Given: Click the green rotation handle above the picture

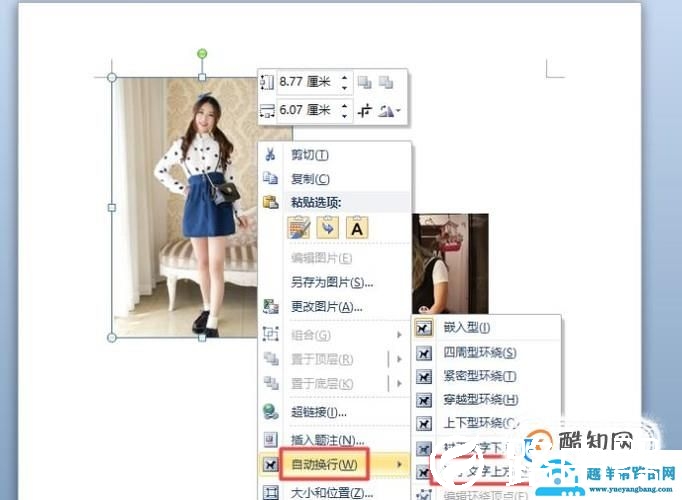Looking at the screenshot, I should (202, 53).
